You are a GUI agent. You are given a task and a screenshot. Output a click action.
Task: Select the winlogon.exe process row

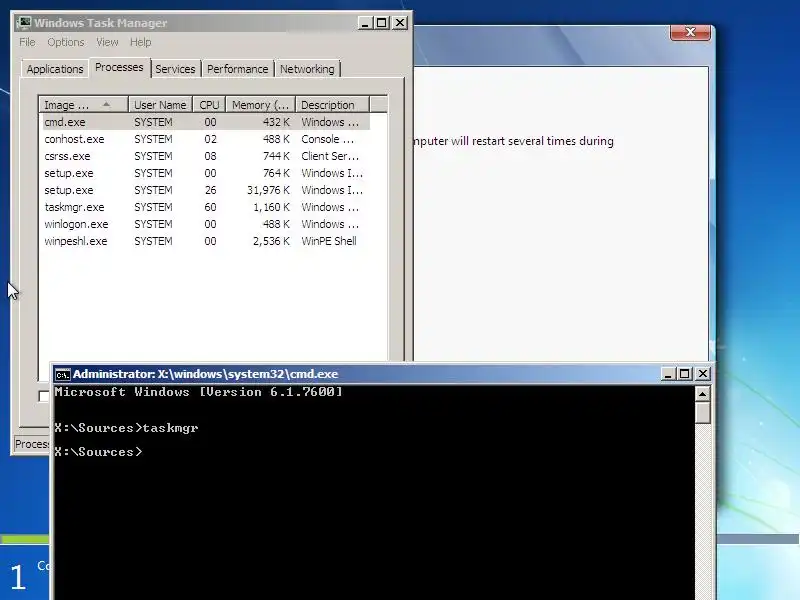point(206,224)
